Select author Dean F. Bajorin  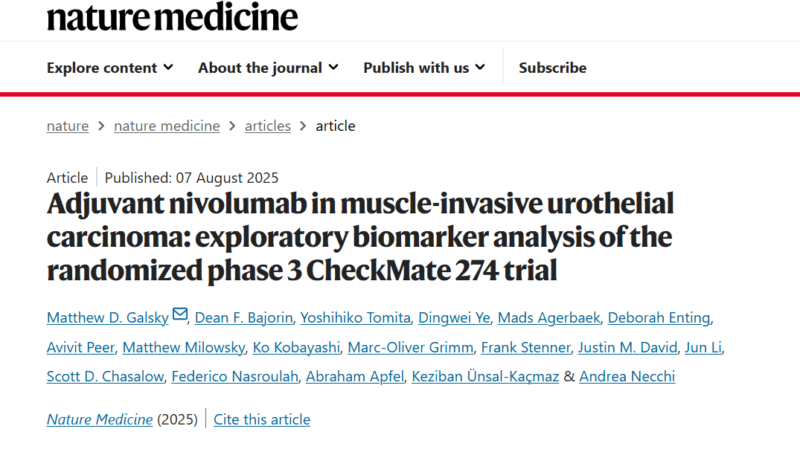point(244,318)
